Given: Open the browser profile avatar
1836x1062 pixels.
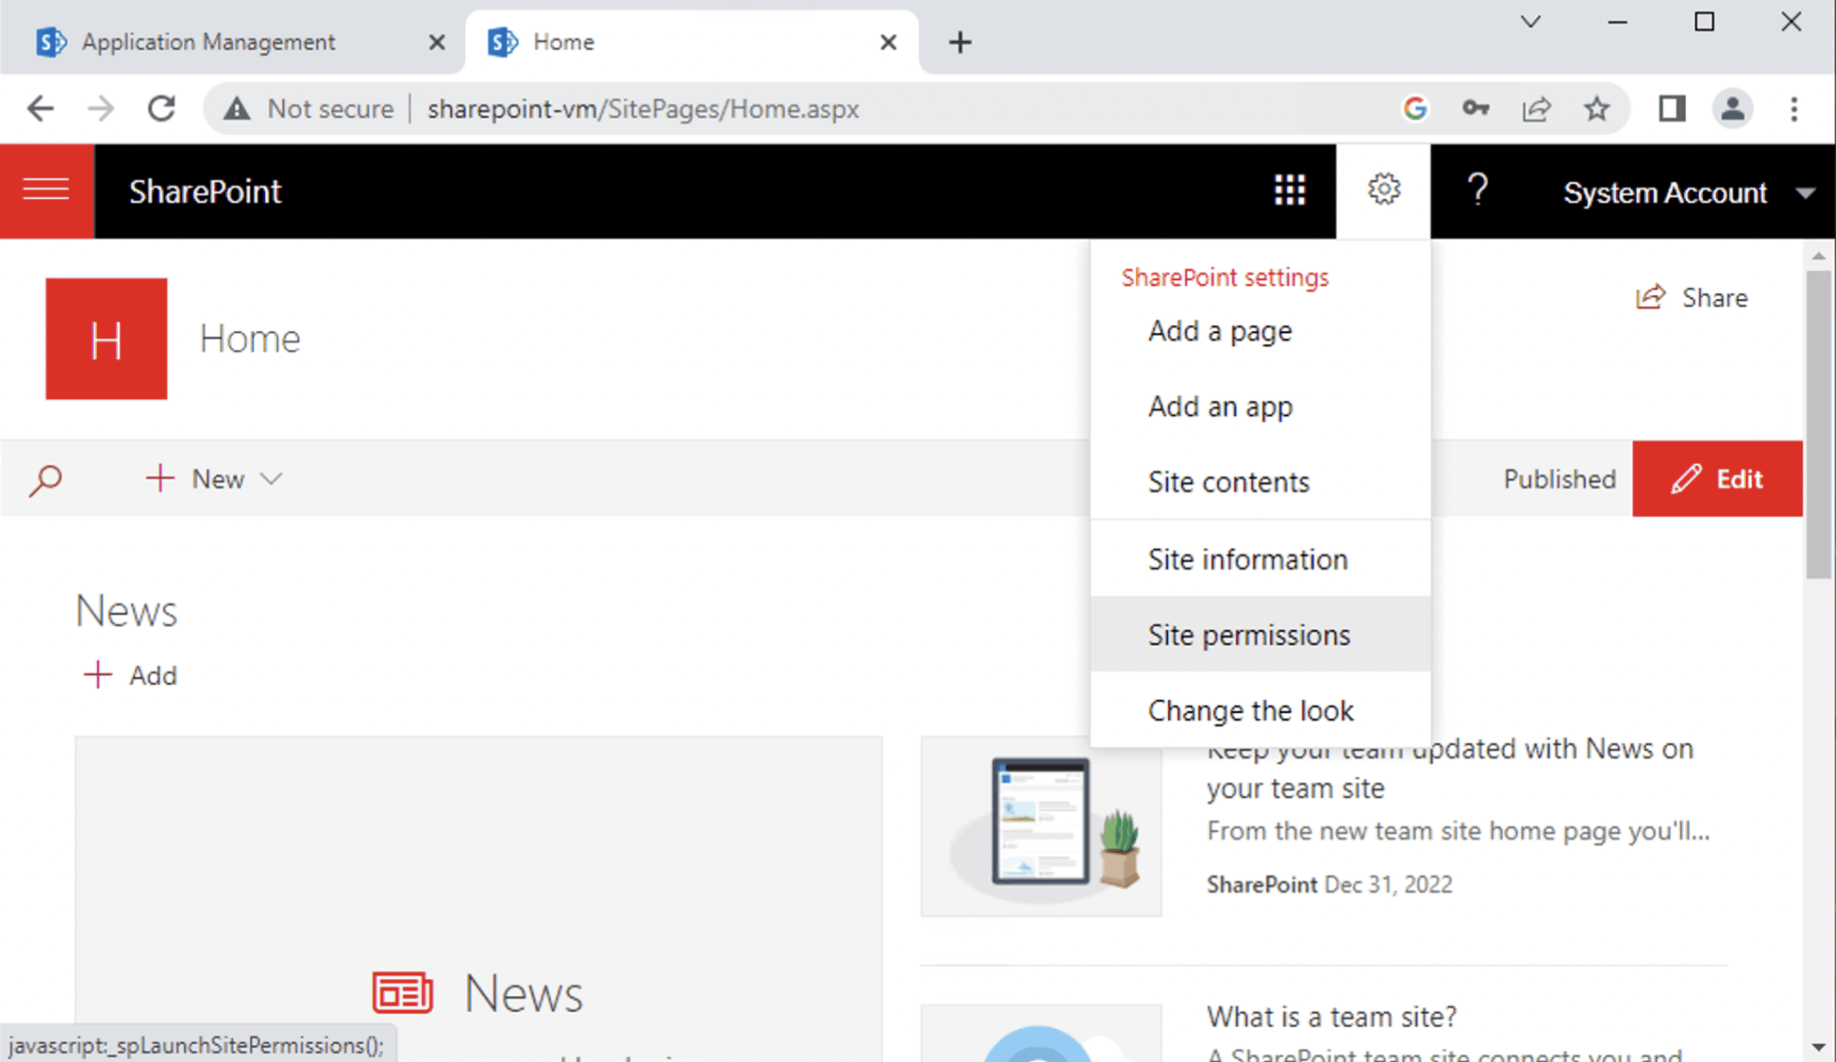Looking at the screenshot, I should coord(1732,109).
